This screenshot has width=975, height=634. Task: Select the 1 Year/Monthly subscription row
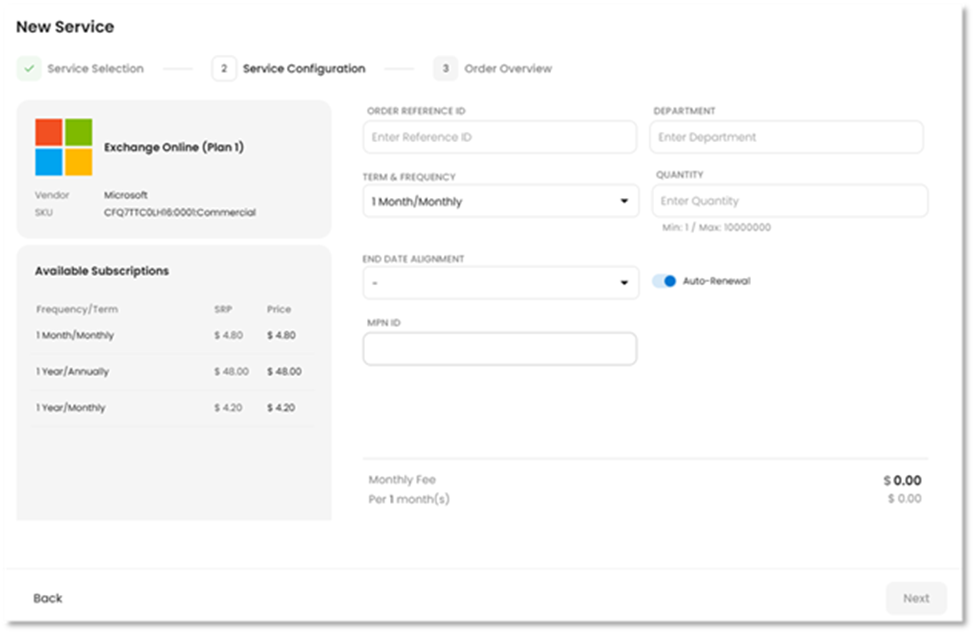pos(172,408)
